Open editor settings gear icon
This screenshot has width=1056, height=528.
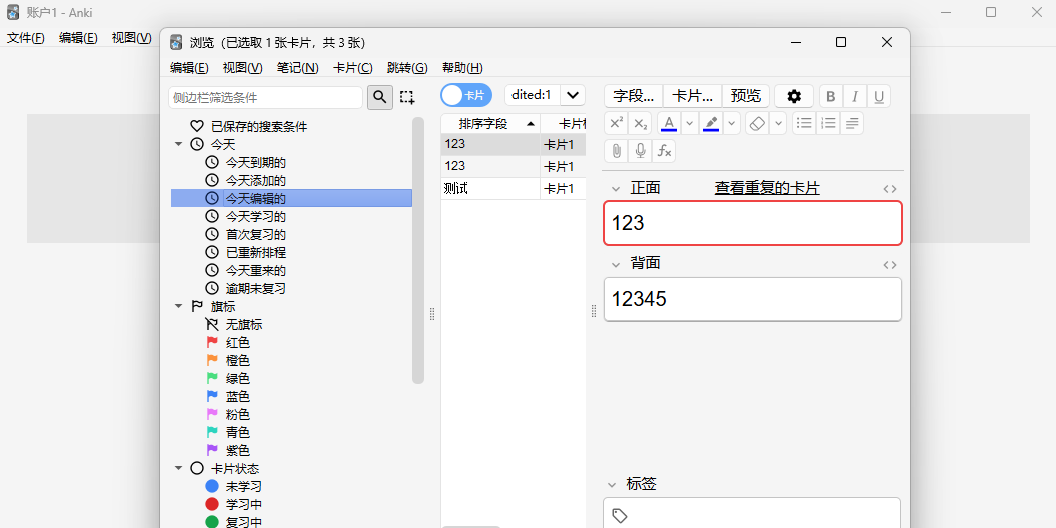(x=794, y=96)
